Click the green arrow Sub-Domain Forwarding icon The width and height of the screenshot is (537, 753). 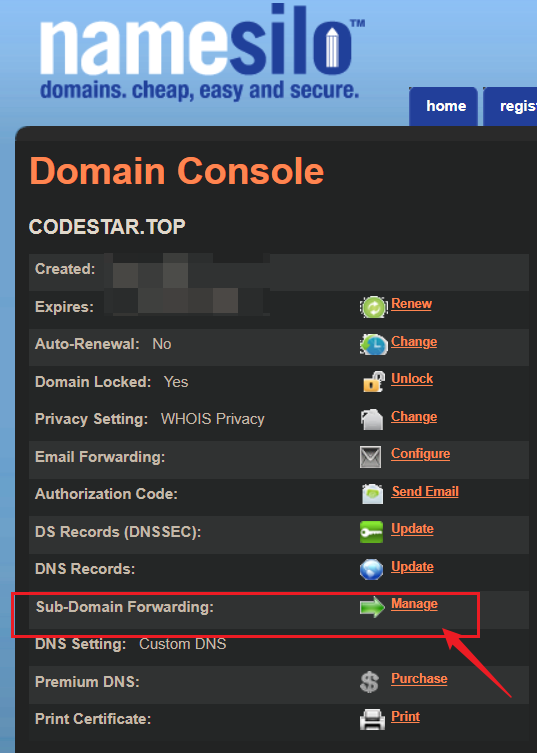pyautogui.click(x=372, y=607)
